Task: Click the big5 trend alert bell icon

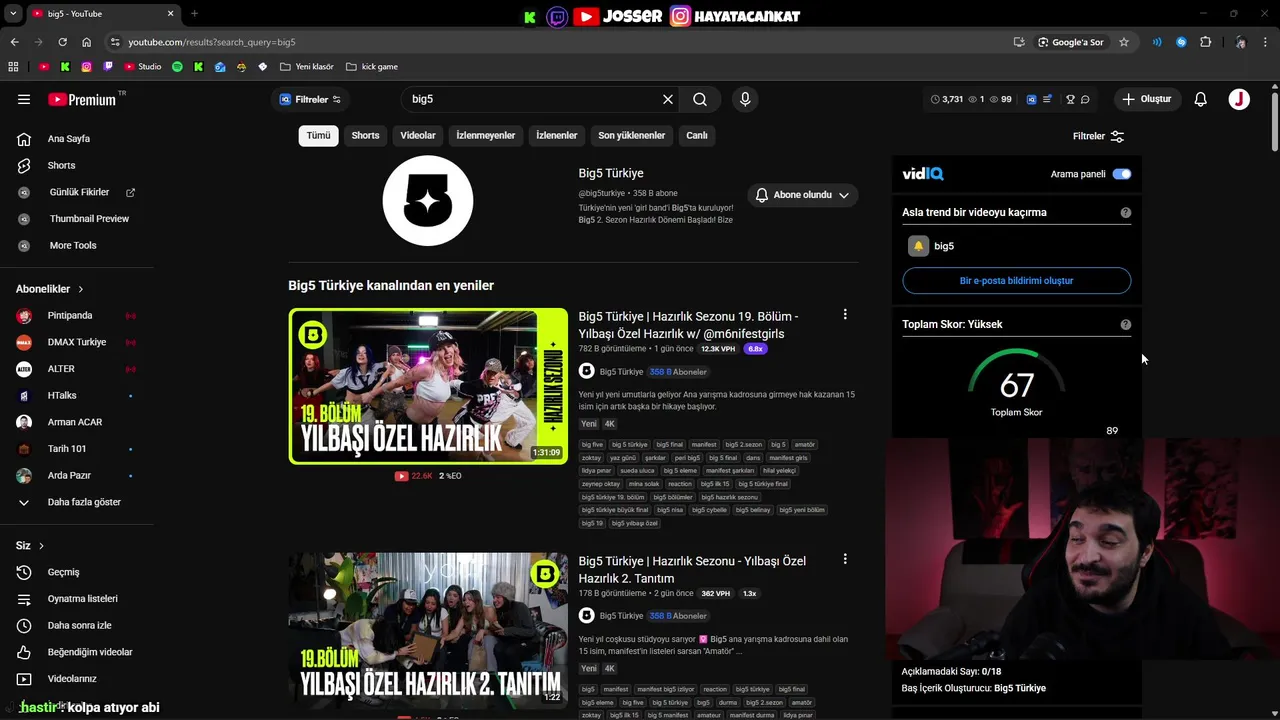Action: pos(918,246)
